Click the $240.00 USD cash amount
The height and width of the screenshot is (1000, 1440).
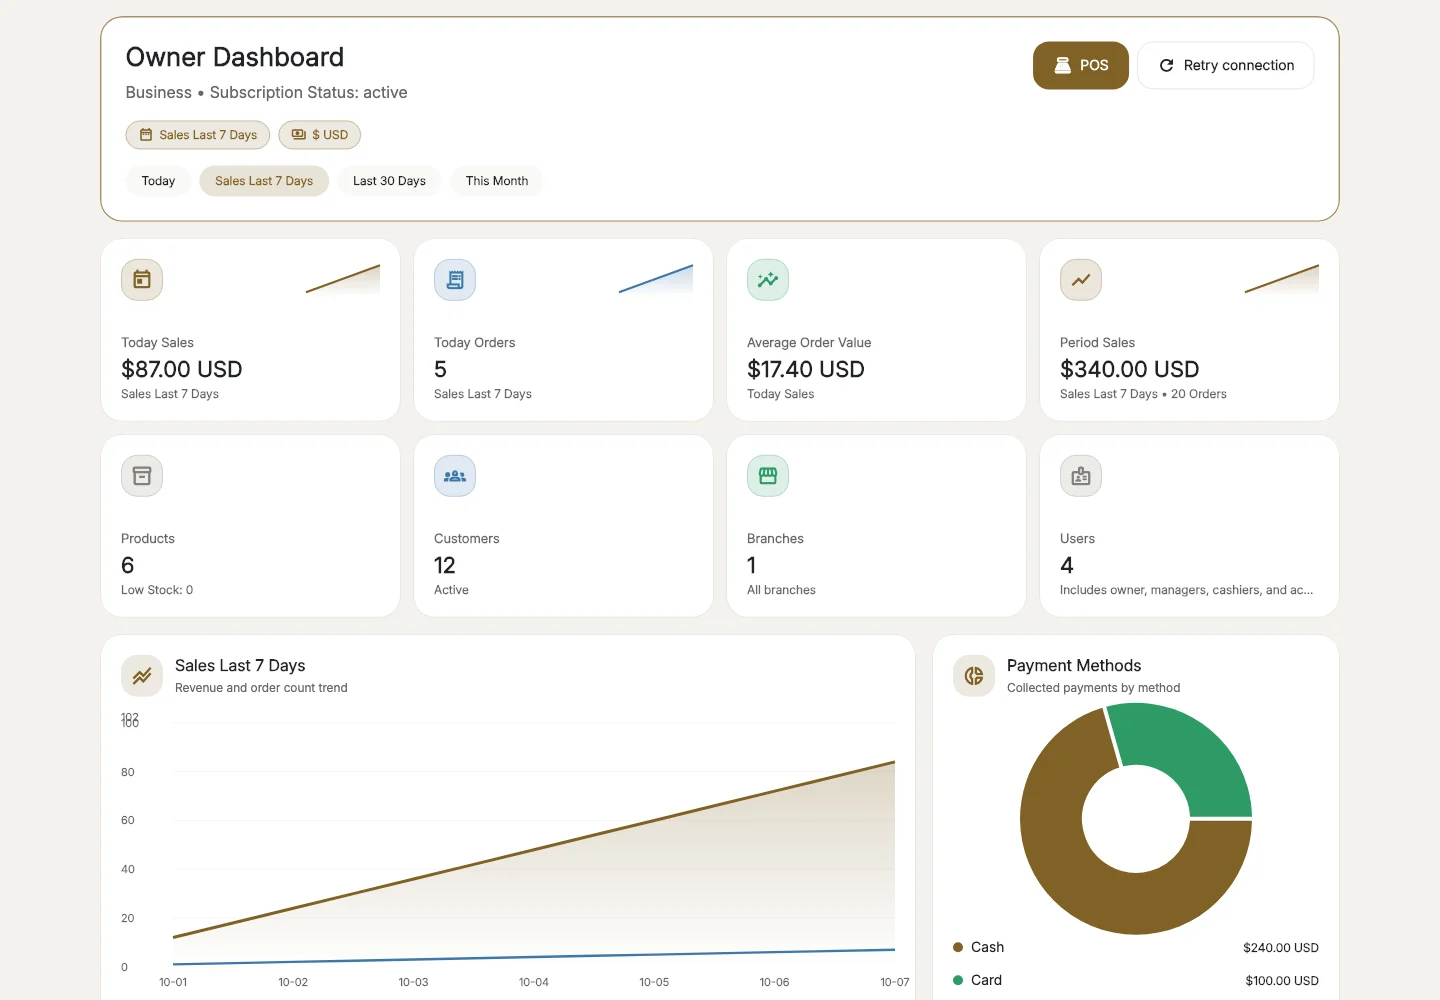click(x=1281, y=948)
